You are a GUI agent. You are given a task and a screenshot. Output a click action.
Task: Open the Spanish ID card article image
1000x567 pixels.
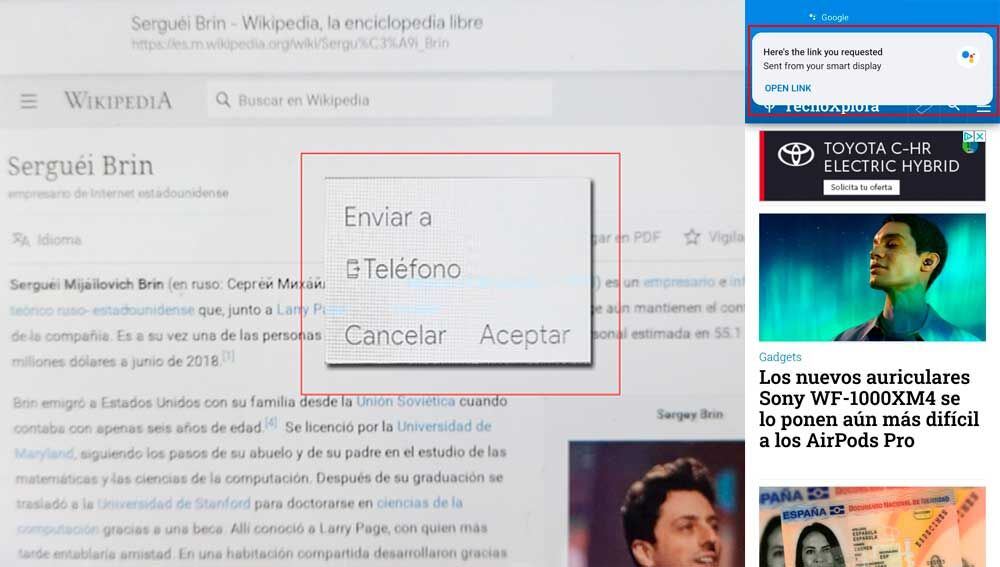872,527
